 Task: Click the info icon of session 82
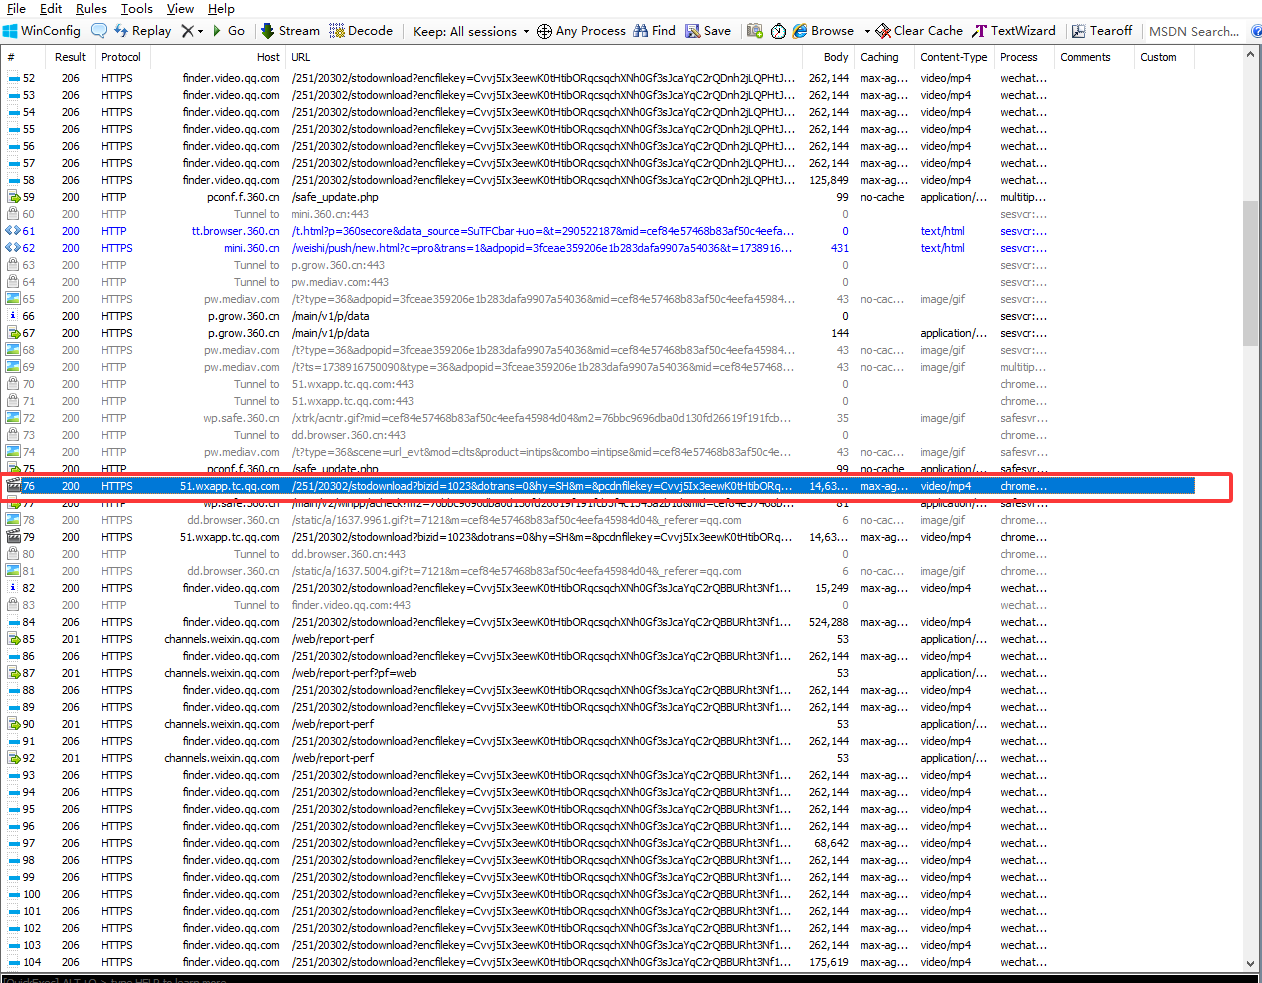tap(13, 588)
